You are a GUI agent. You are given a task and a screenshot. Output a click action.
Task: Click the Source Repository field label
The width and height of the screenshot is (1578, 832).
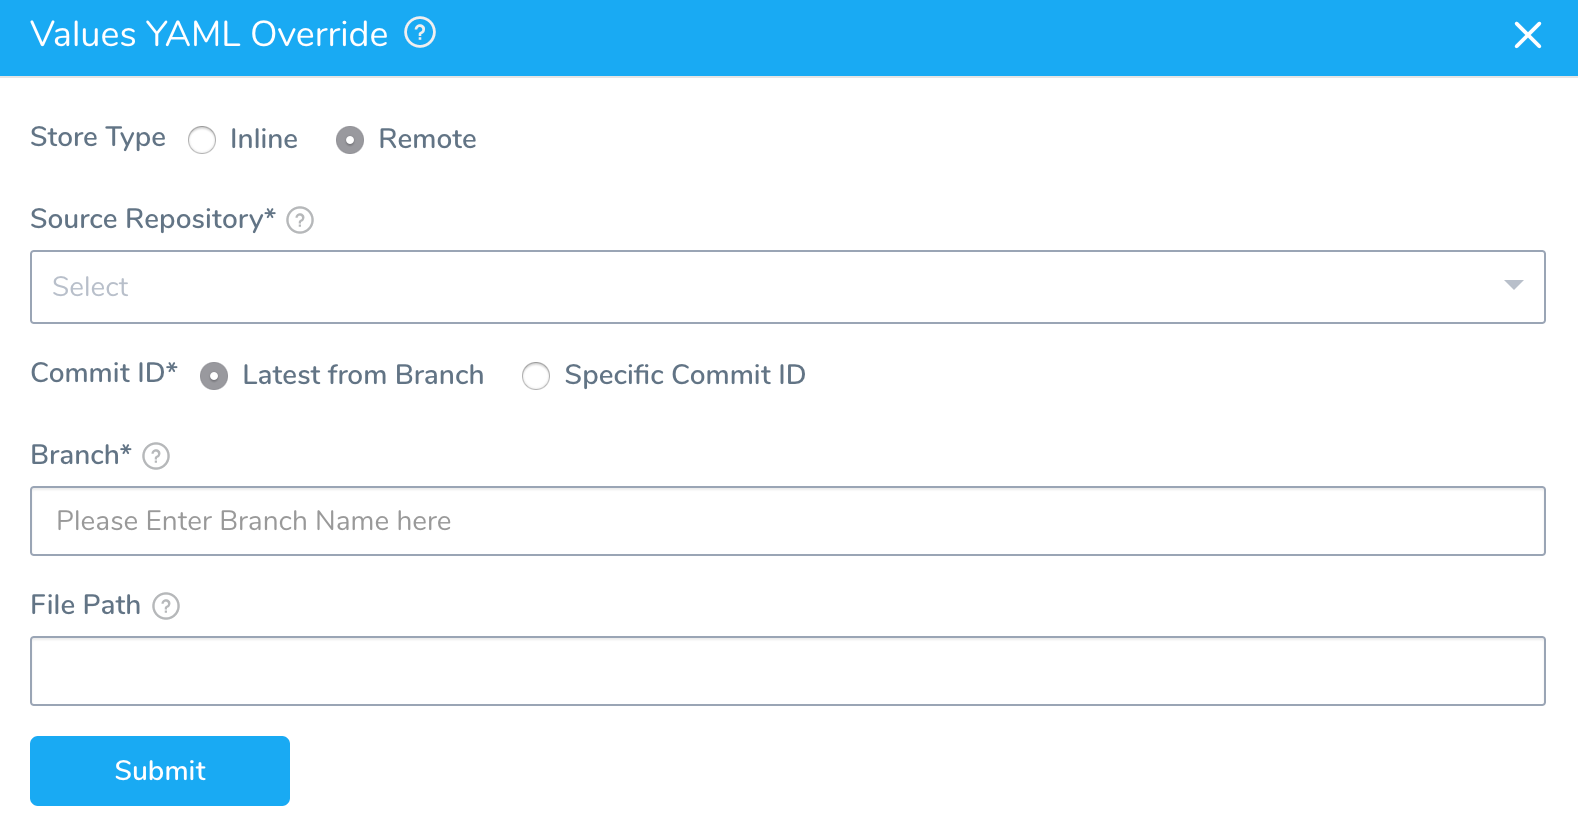(153, 219)
